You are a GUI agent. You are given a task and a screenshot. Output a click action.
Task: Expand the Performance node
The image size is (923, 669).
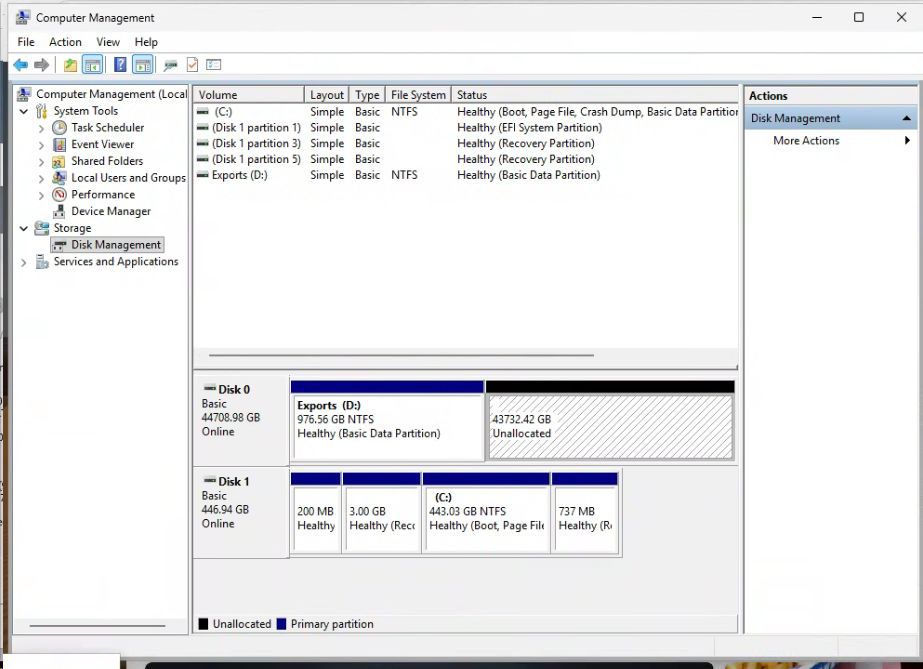pos(41,195)
